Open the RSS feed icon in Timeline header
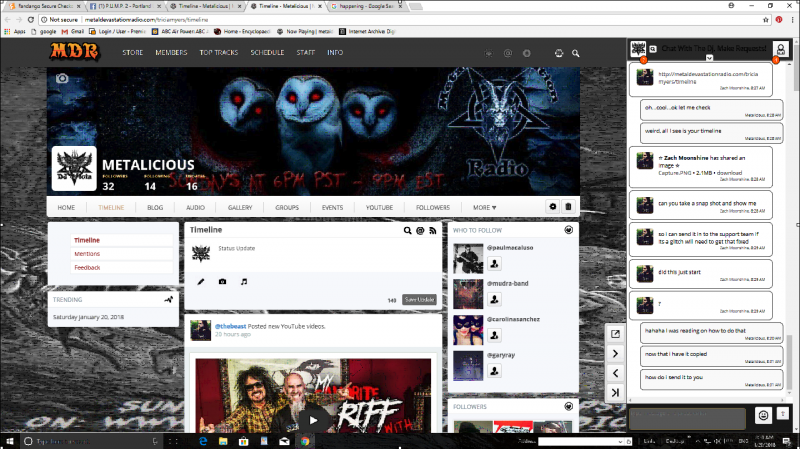The height and width of the screenshot is (449, 800). 433,230
